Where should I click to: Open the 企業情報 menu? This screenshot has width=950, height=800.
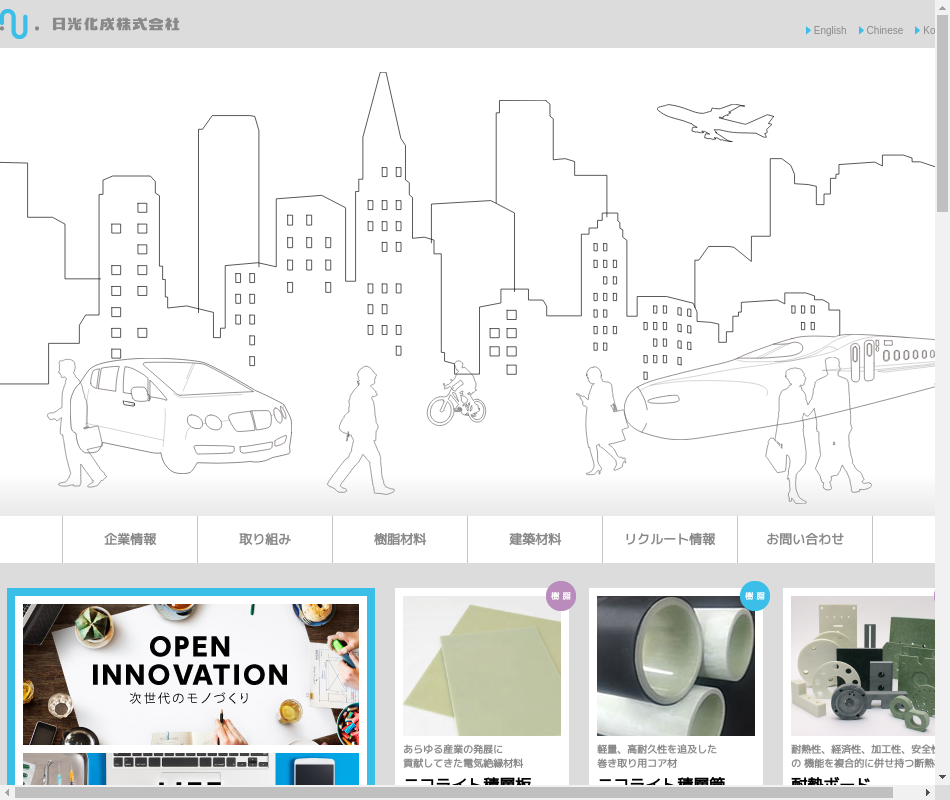pos(130,540)
